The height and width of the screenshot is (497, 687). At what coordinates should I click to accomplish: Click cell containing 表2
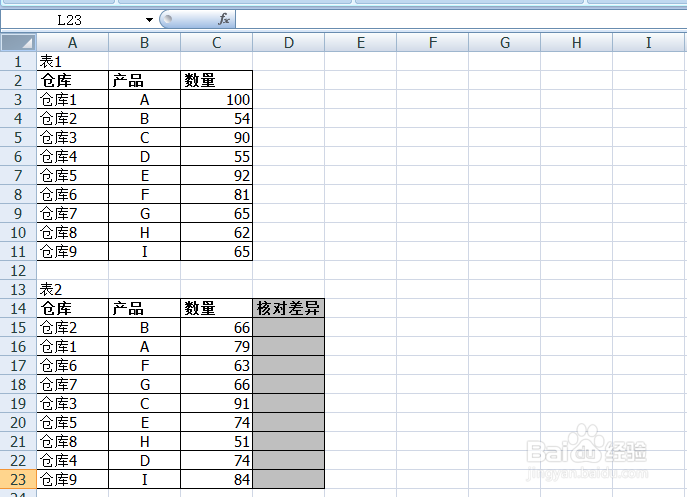pyautogui.click(x=72, y=289)
